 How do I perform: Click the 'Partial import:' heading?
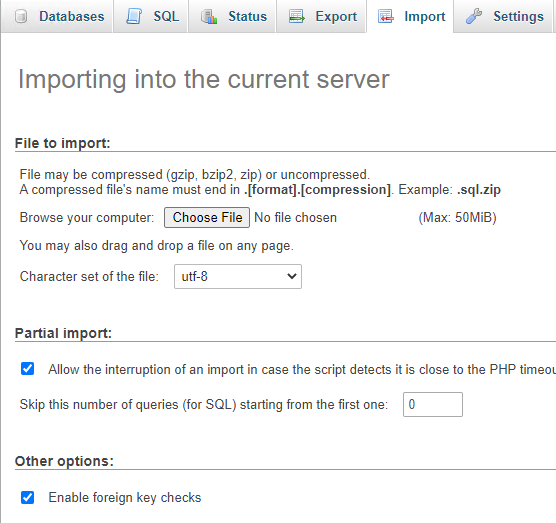pyautogui.click(x=63, y=333)
